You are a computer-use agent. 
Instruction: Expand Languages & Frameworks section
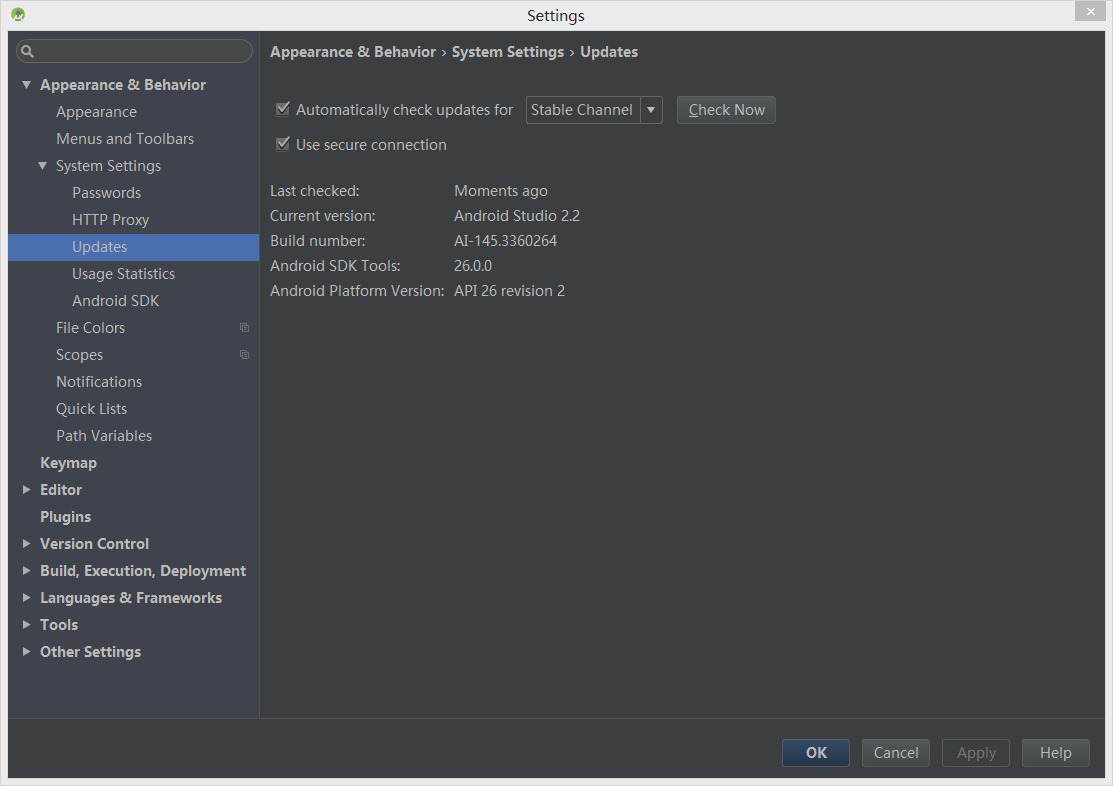pos(26,597)
